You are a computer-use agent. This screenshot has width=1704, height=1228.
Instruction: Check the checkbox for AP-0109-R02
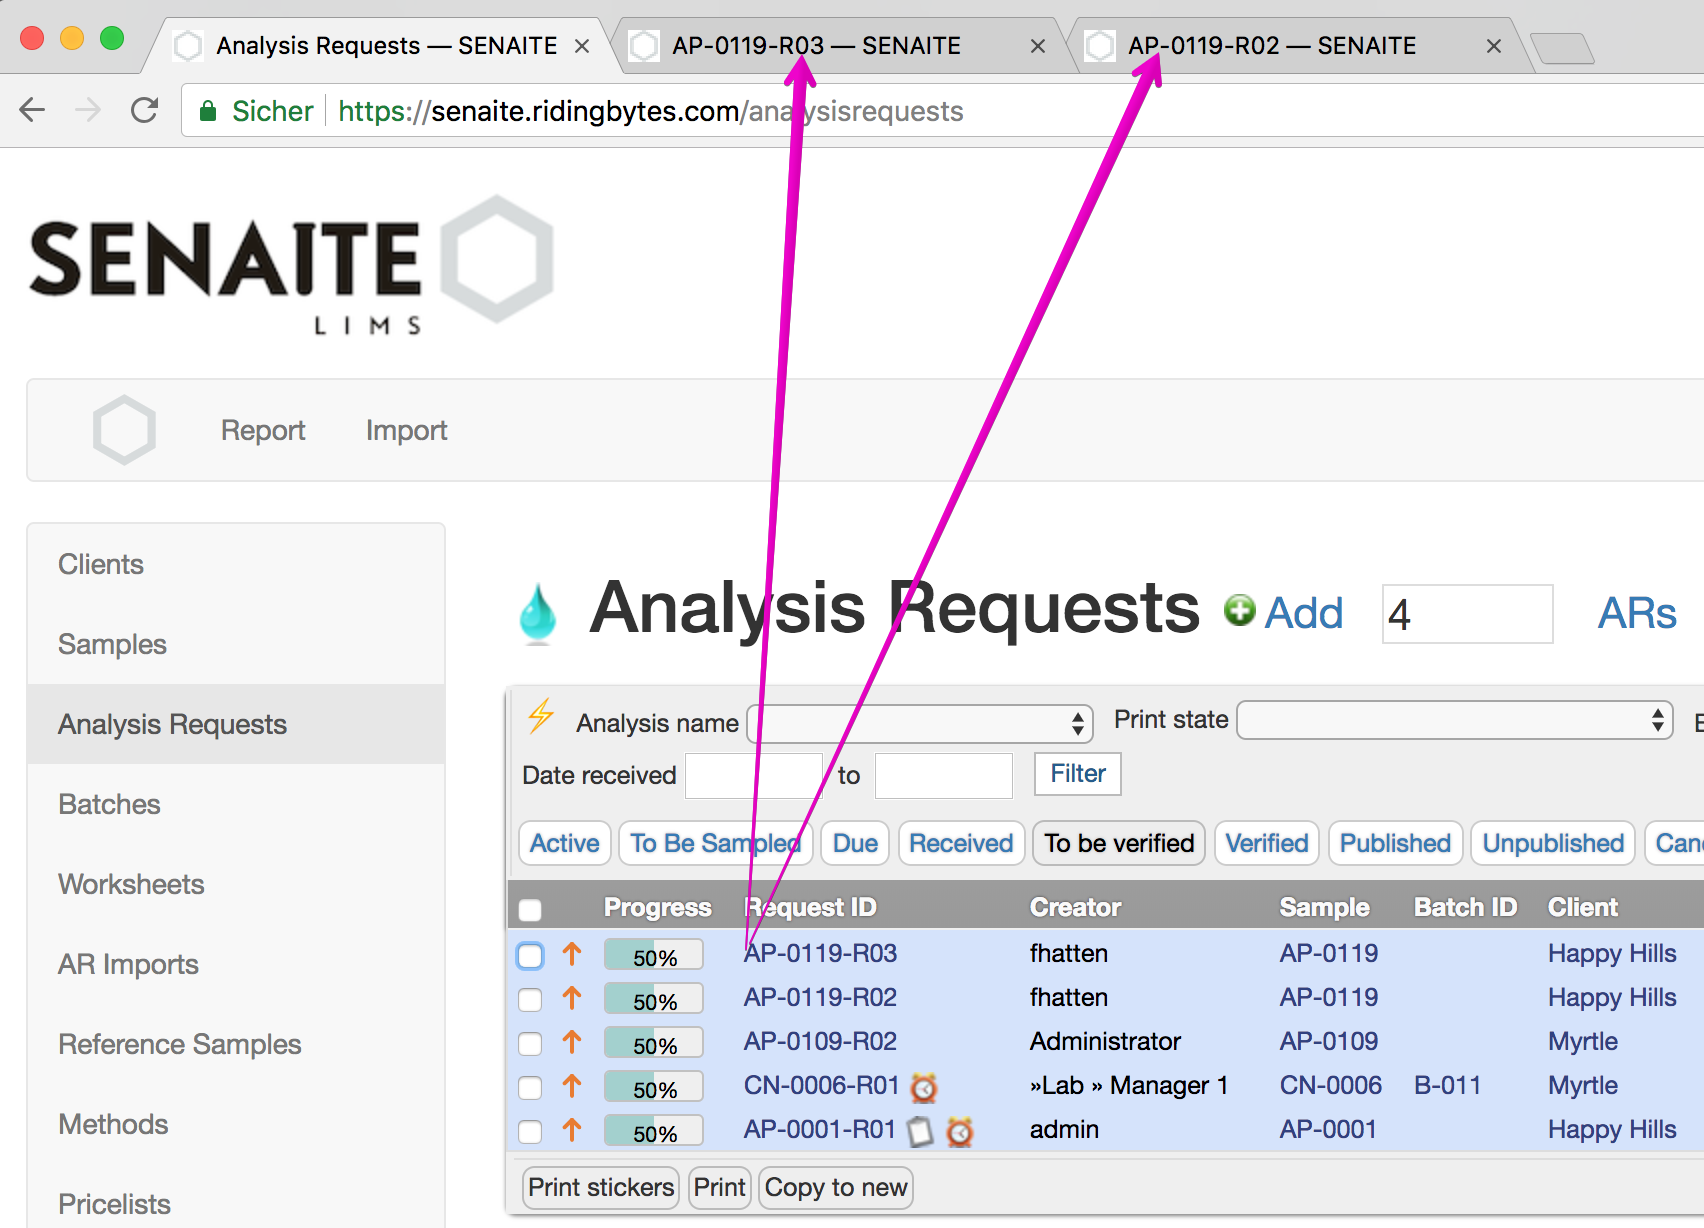click(530, 1043)
